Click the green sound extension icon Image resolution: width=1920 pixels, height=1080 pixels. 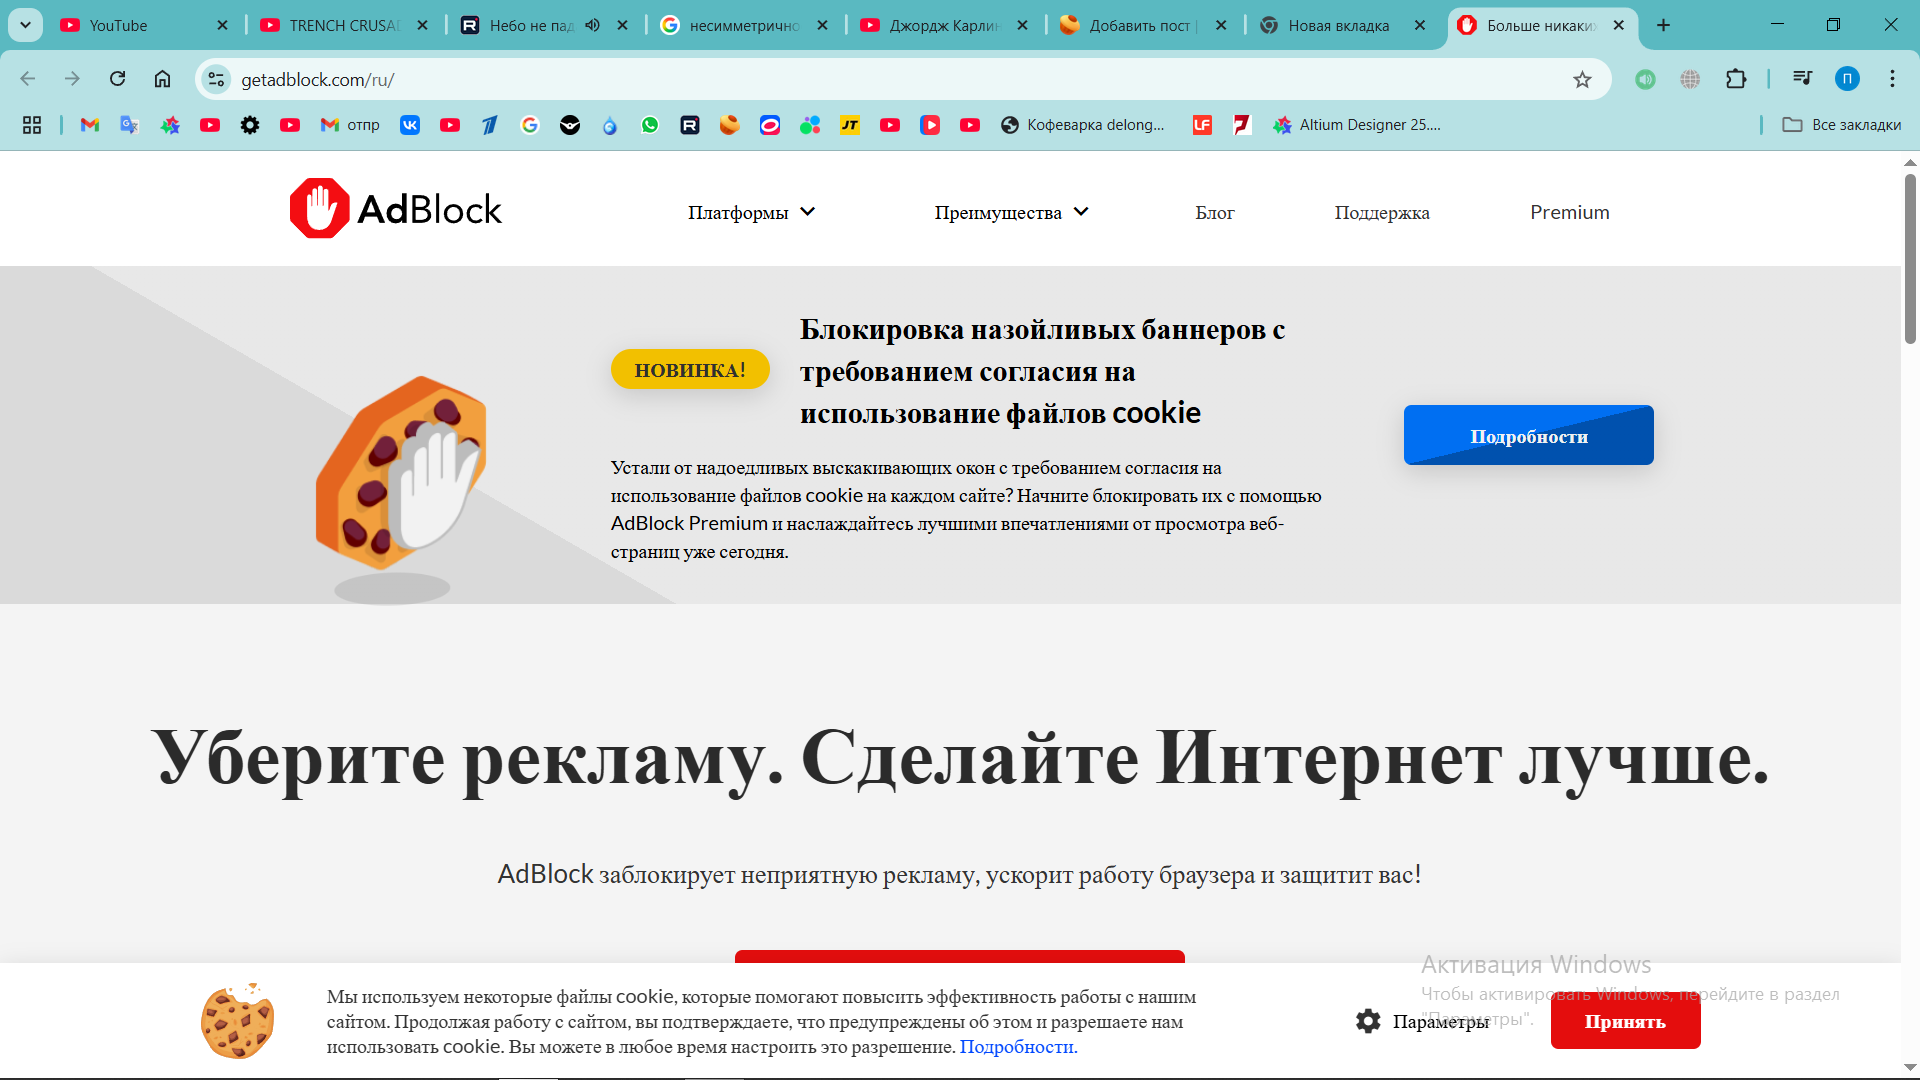click(x=1645, y=79)
